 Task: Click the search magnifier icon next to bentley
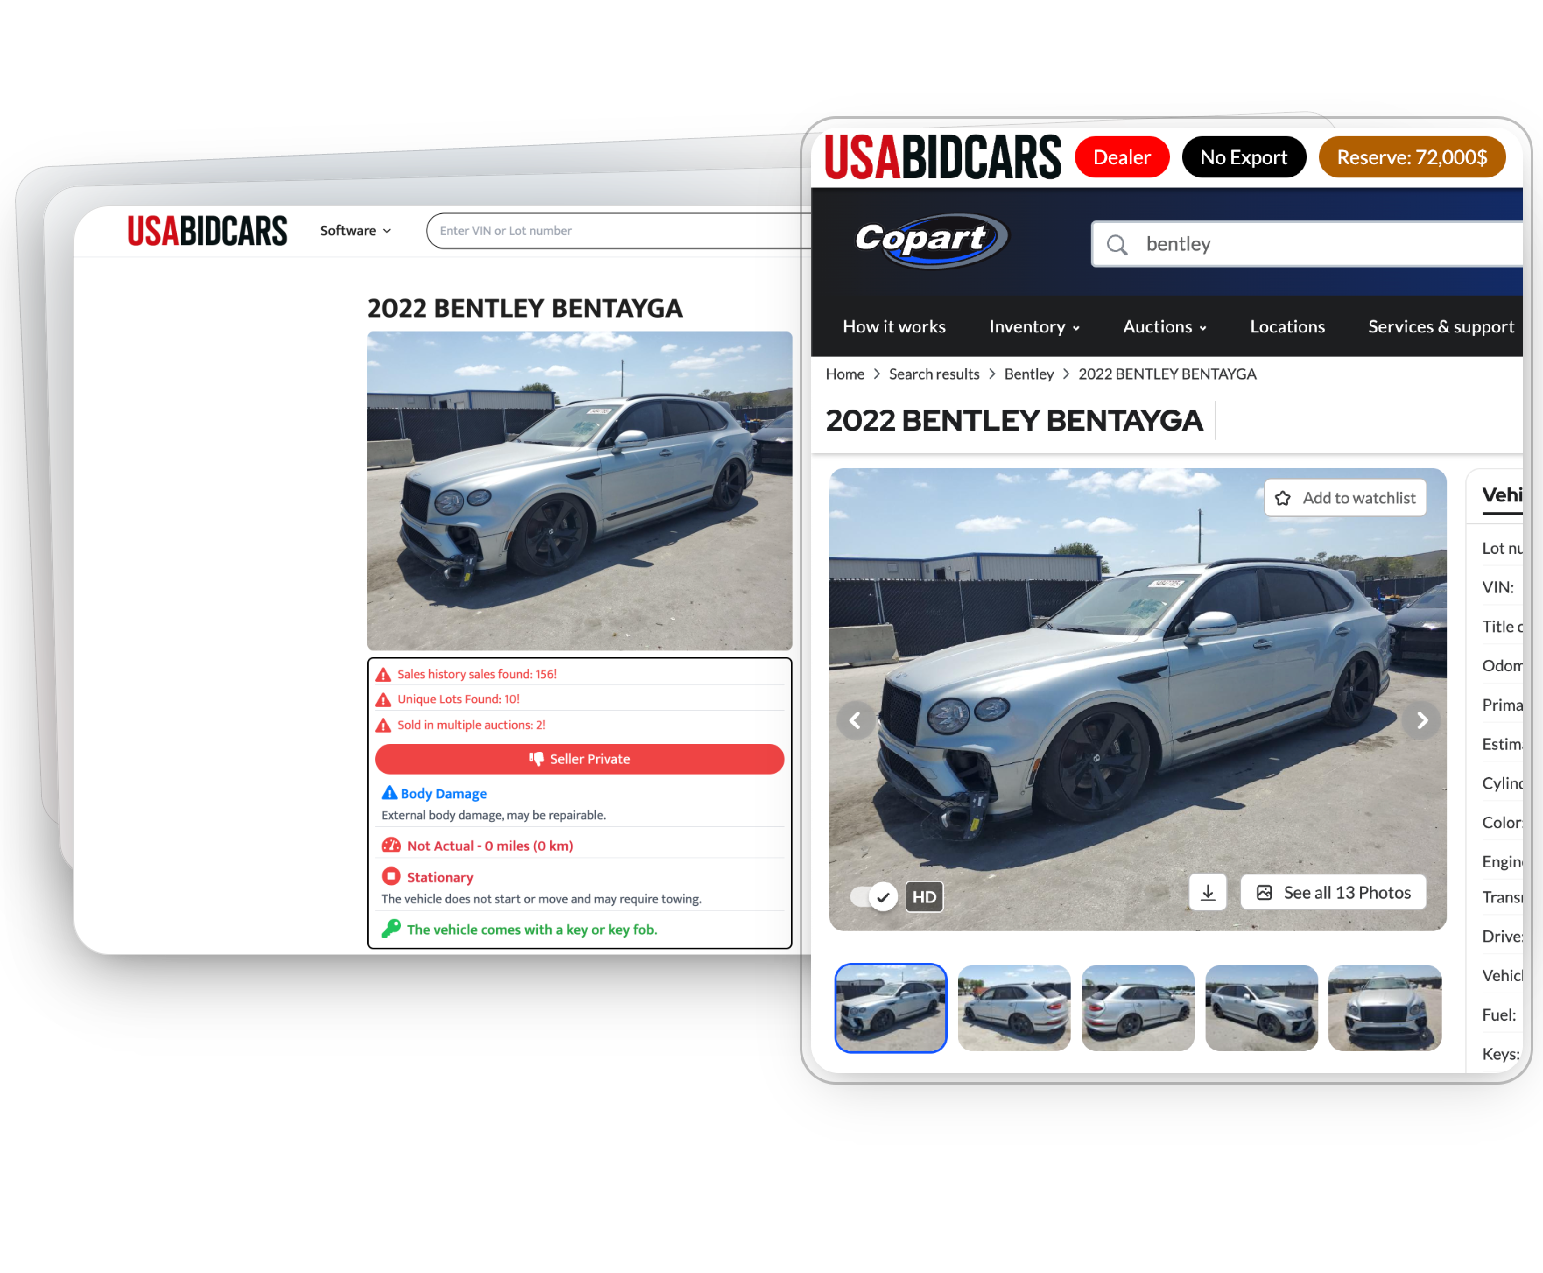click(1117, 245)
